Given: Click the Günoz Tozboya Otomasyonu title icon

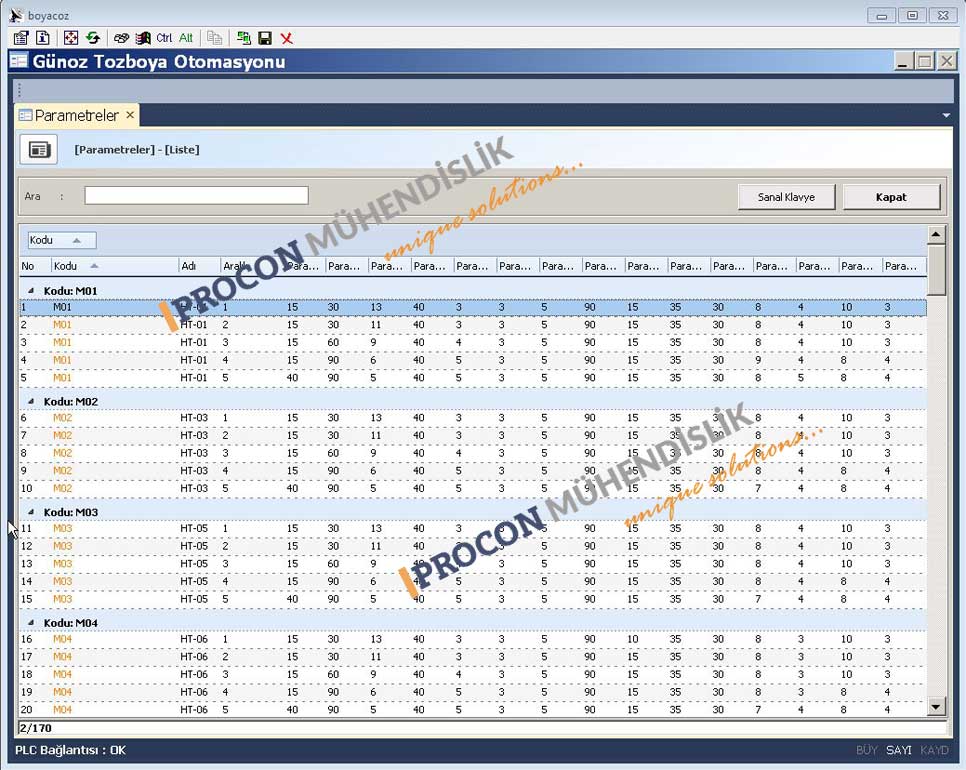Looking at the screenshot, I should [18, 61].
